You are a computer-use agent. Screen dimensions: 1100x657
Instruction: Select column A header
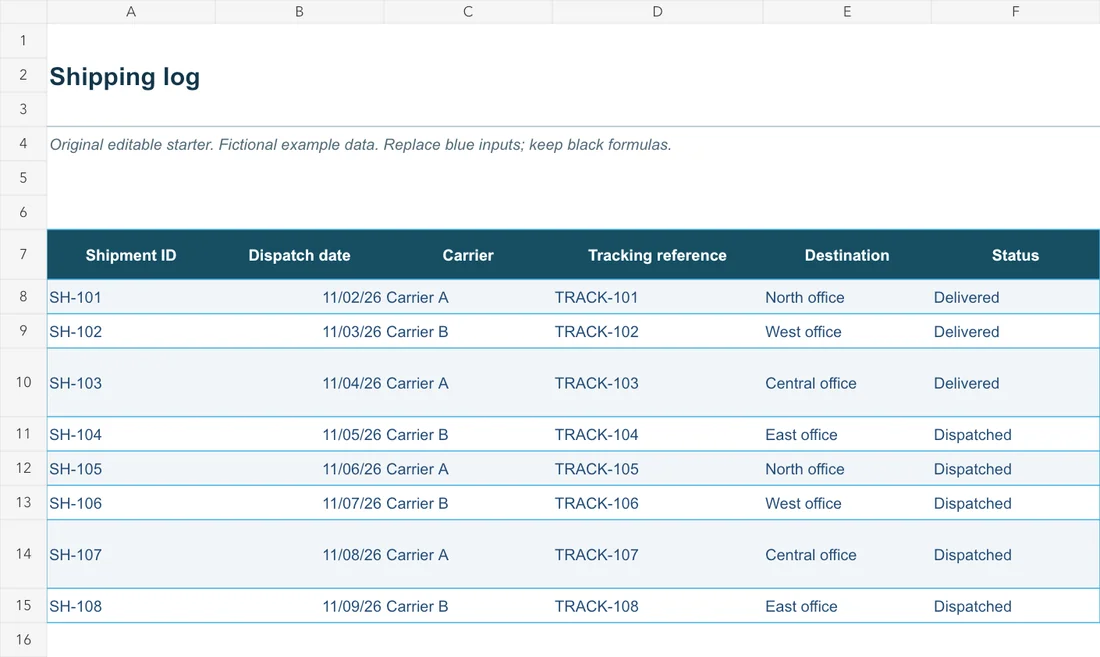click(x=131, y=11)
